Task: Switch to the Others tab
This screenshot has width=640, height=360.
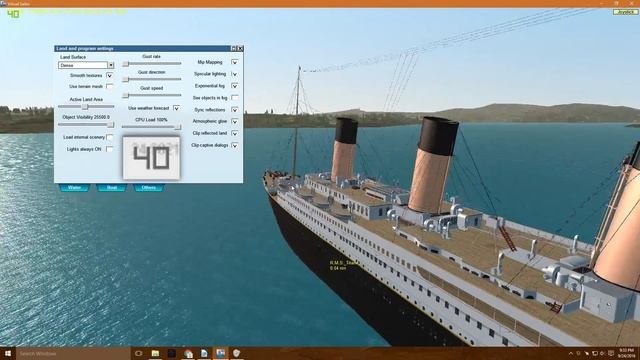Action: [x=149, y=187]
